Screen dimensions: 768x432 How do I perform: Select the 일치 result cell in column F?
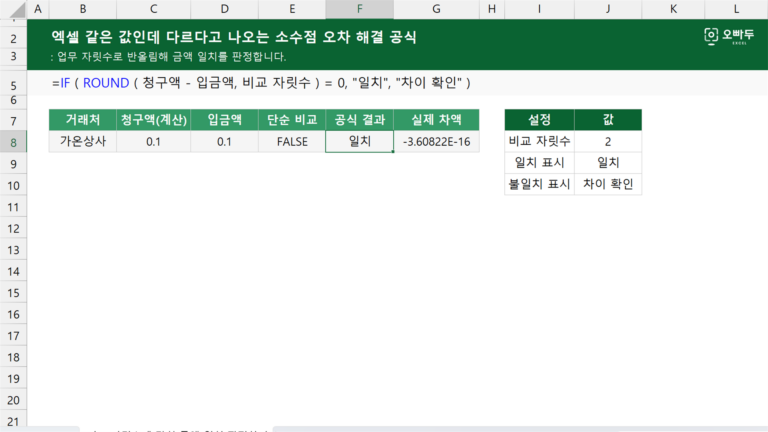pyautogui.click(x=360, y=142)
